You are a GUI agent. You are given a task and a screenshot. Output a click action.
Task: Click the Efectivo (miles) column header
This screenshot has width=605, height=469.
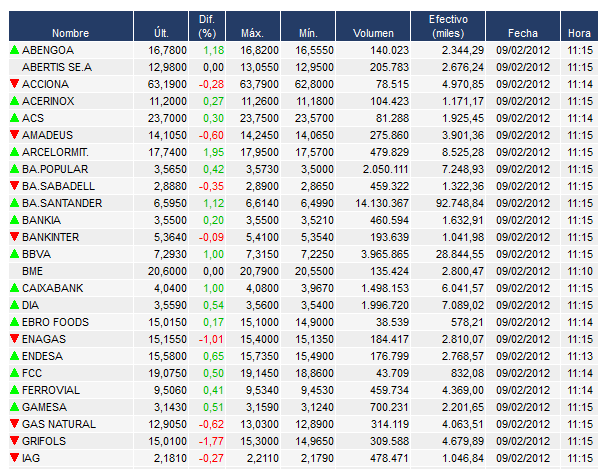tap(448, 26)
